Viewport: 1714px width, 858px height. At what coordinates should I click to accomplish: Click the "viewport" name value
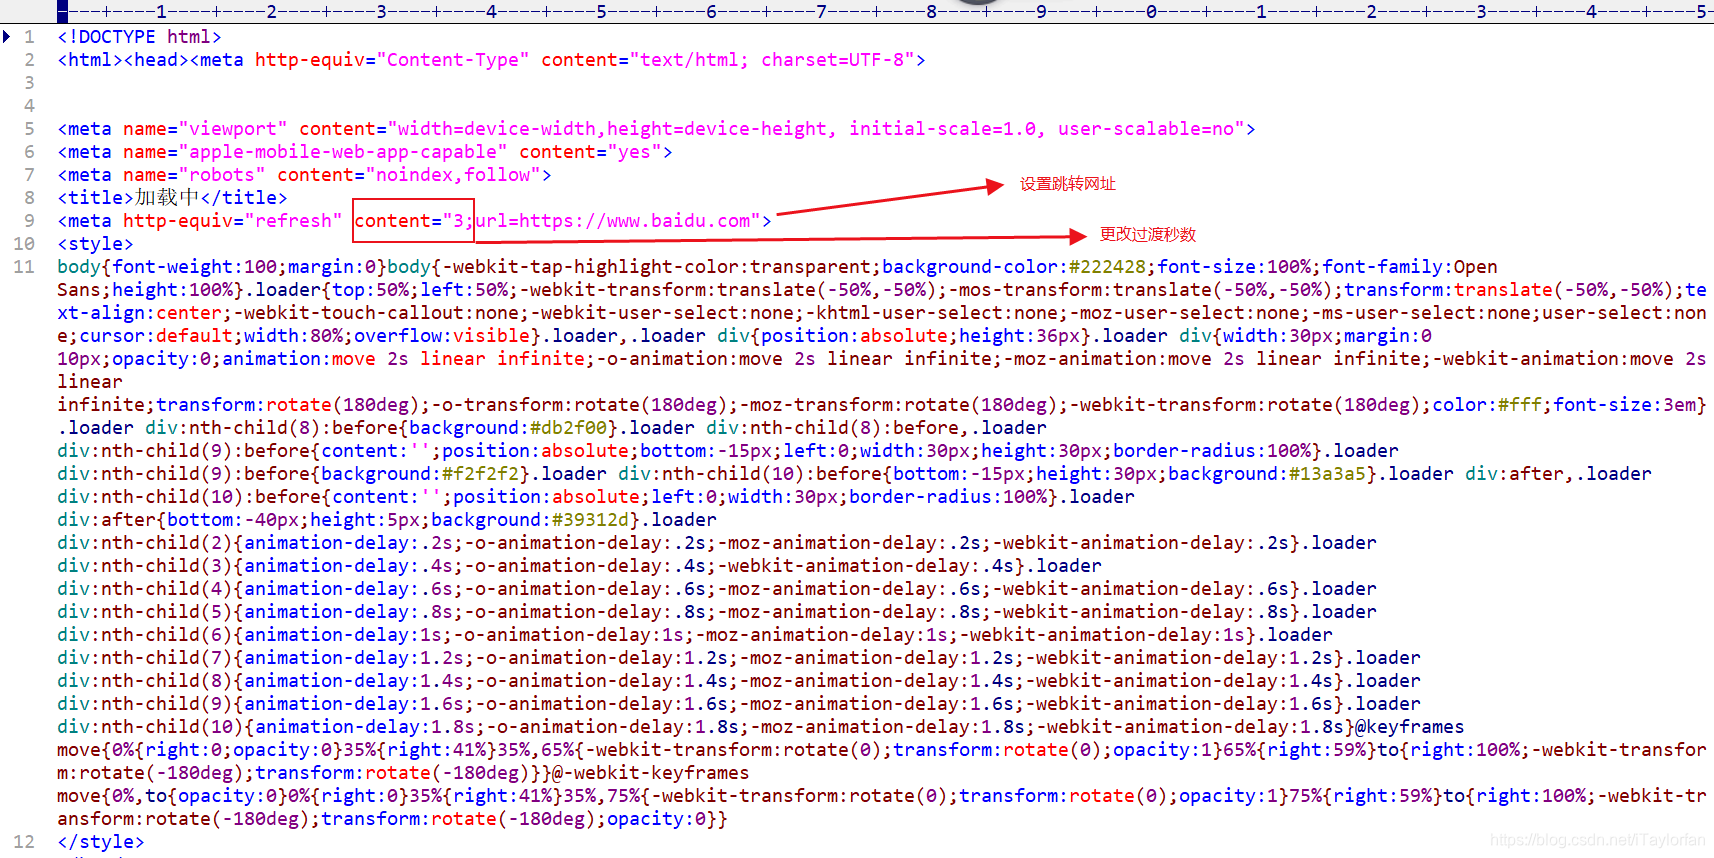tap(233, 129)
